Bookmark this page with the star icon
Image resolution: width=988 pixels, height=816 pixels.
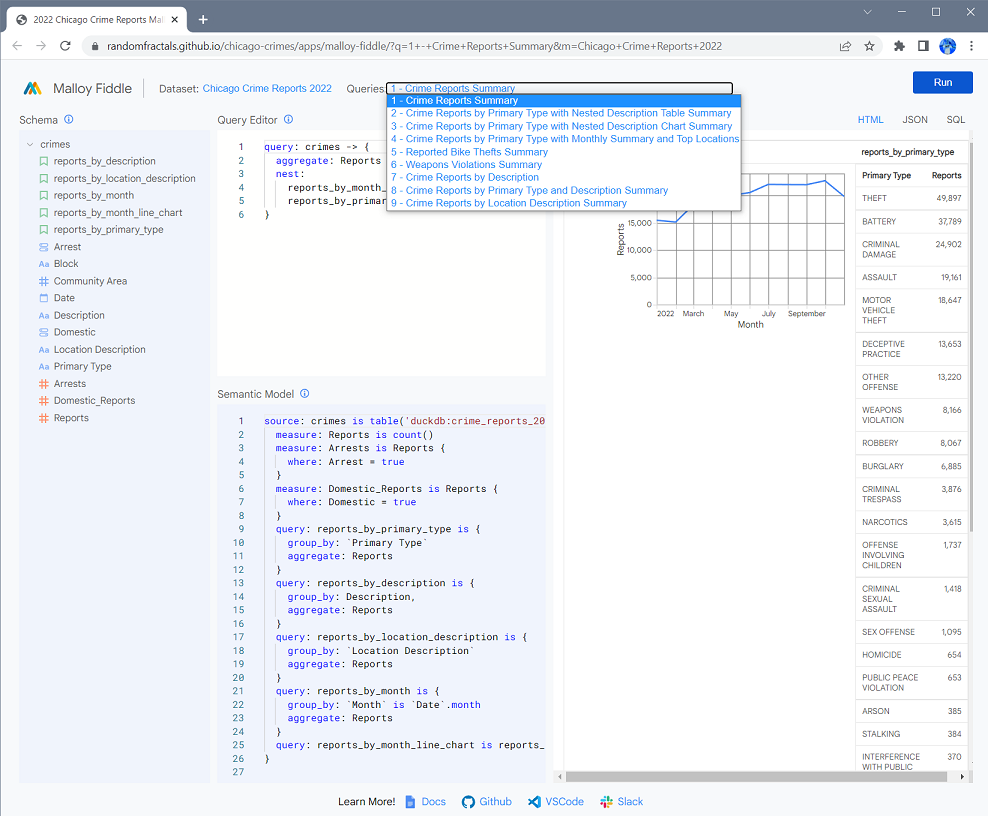coord(869,46)
